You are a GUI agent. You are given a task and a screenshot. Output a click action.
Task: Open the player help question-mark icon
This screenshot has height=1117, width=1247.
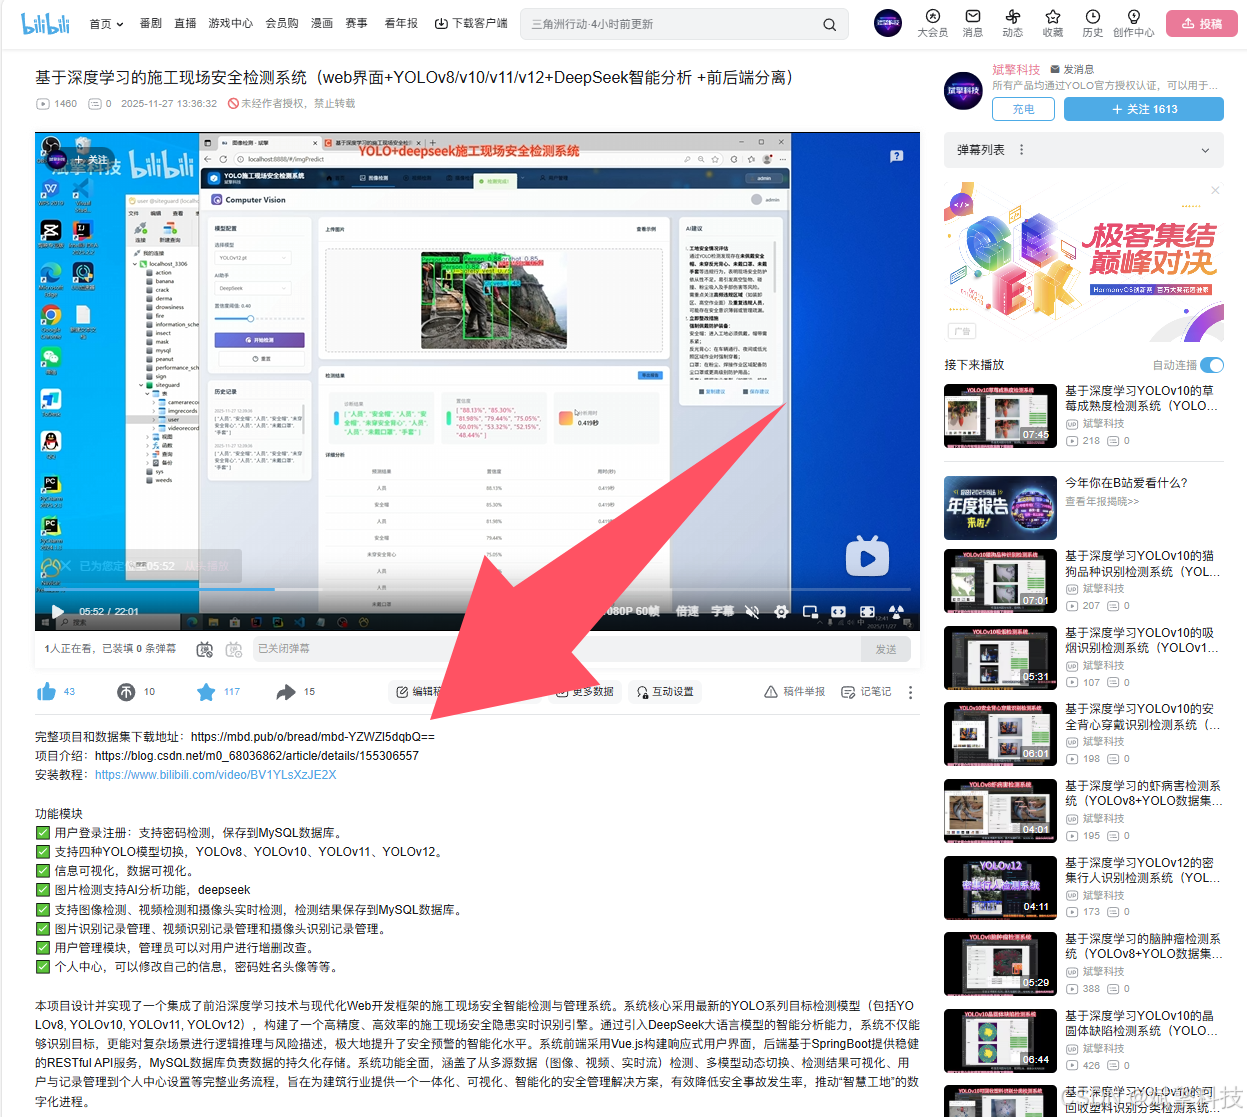click(x=896, y=155)
